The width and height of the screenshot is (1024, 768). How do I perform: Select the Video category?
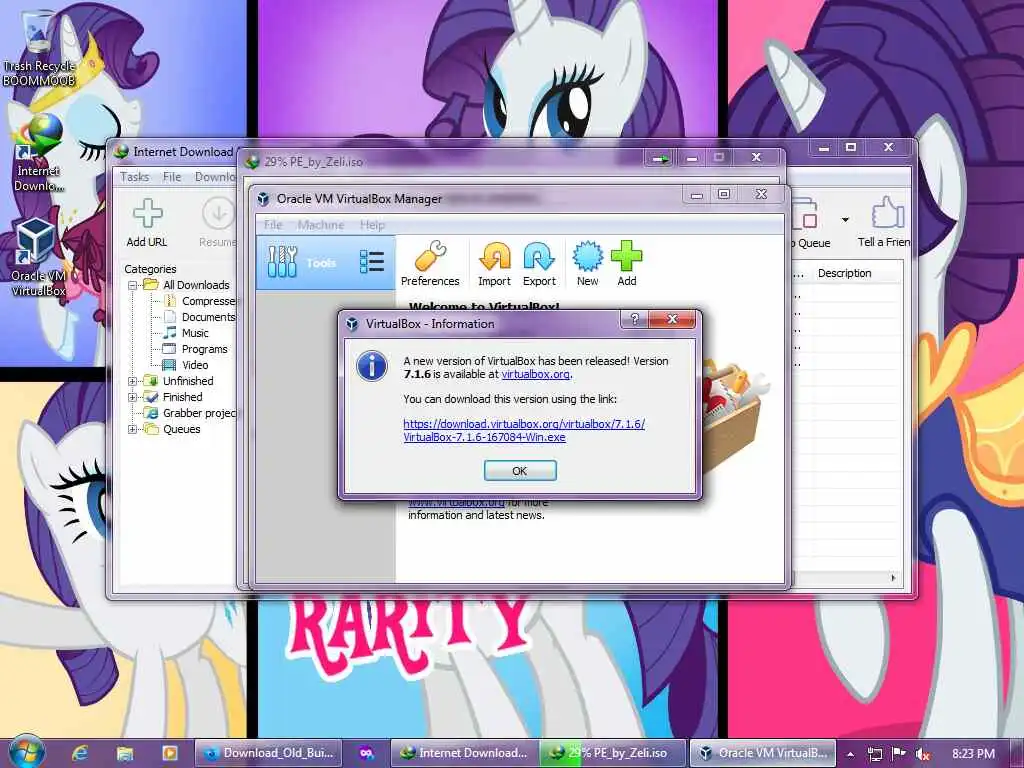tap(186, 365)
